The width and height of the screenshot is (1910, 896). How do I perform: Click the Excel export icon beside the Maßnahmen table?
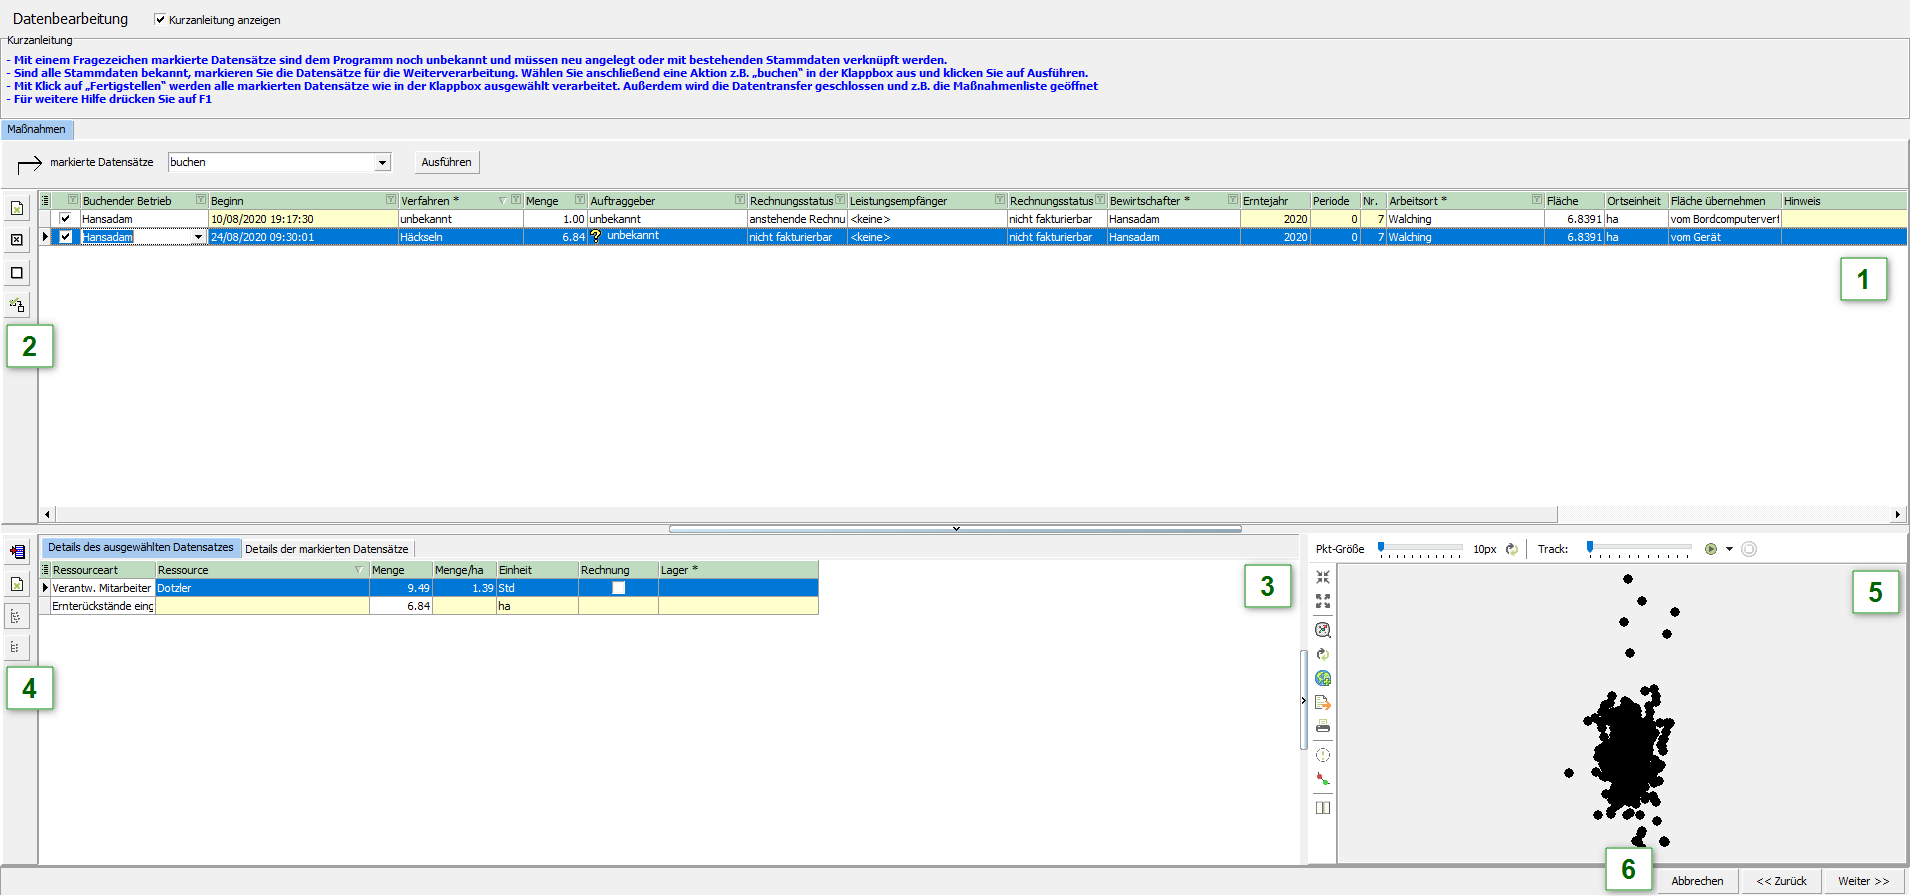[17, 208]
